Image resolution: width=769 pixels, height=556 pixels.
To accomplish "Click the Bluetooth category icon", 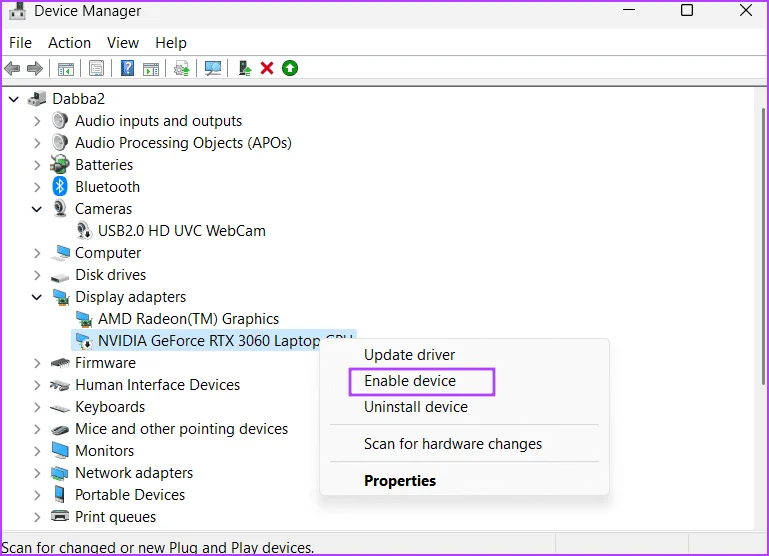I will tap(59, 186).
